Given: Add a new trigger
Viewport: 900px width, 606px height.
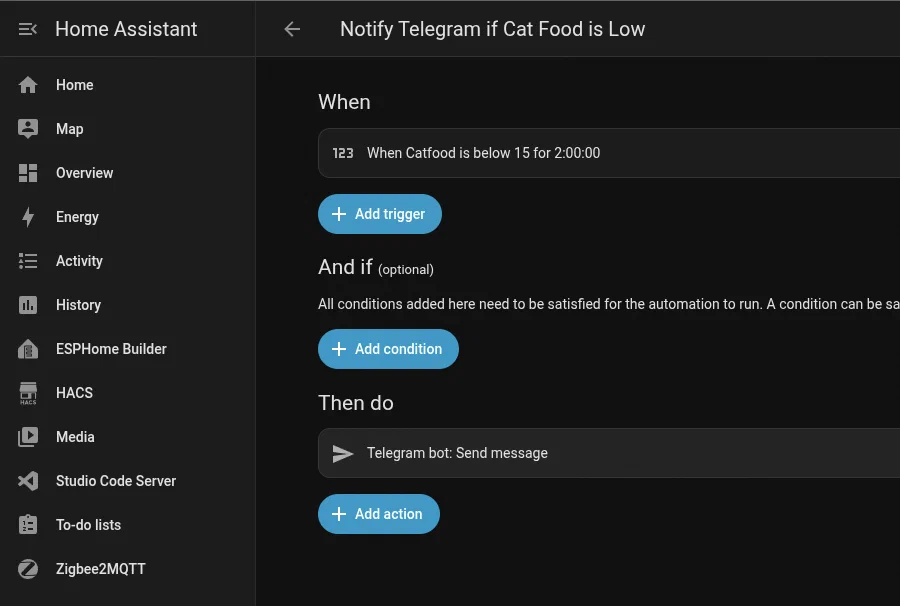Looking at the screenshot, I should tap(380, 214).
